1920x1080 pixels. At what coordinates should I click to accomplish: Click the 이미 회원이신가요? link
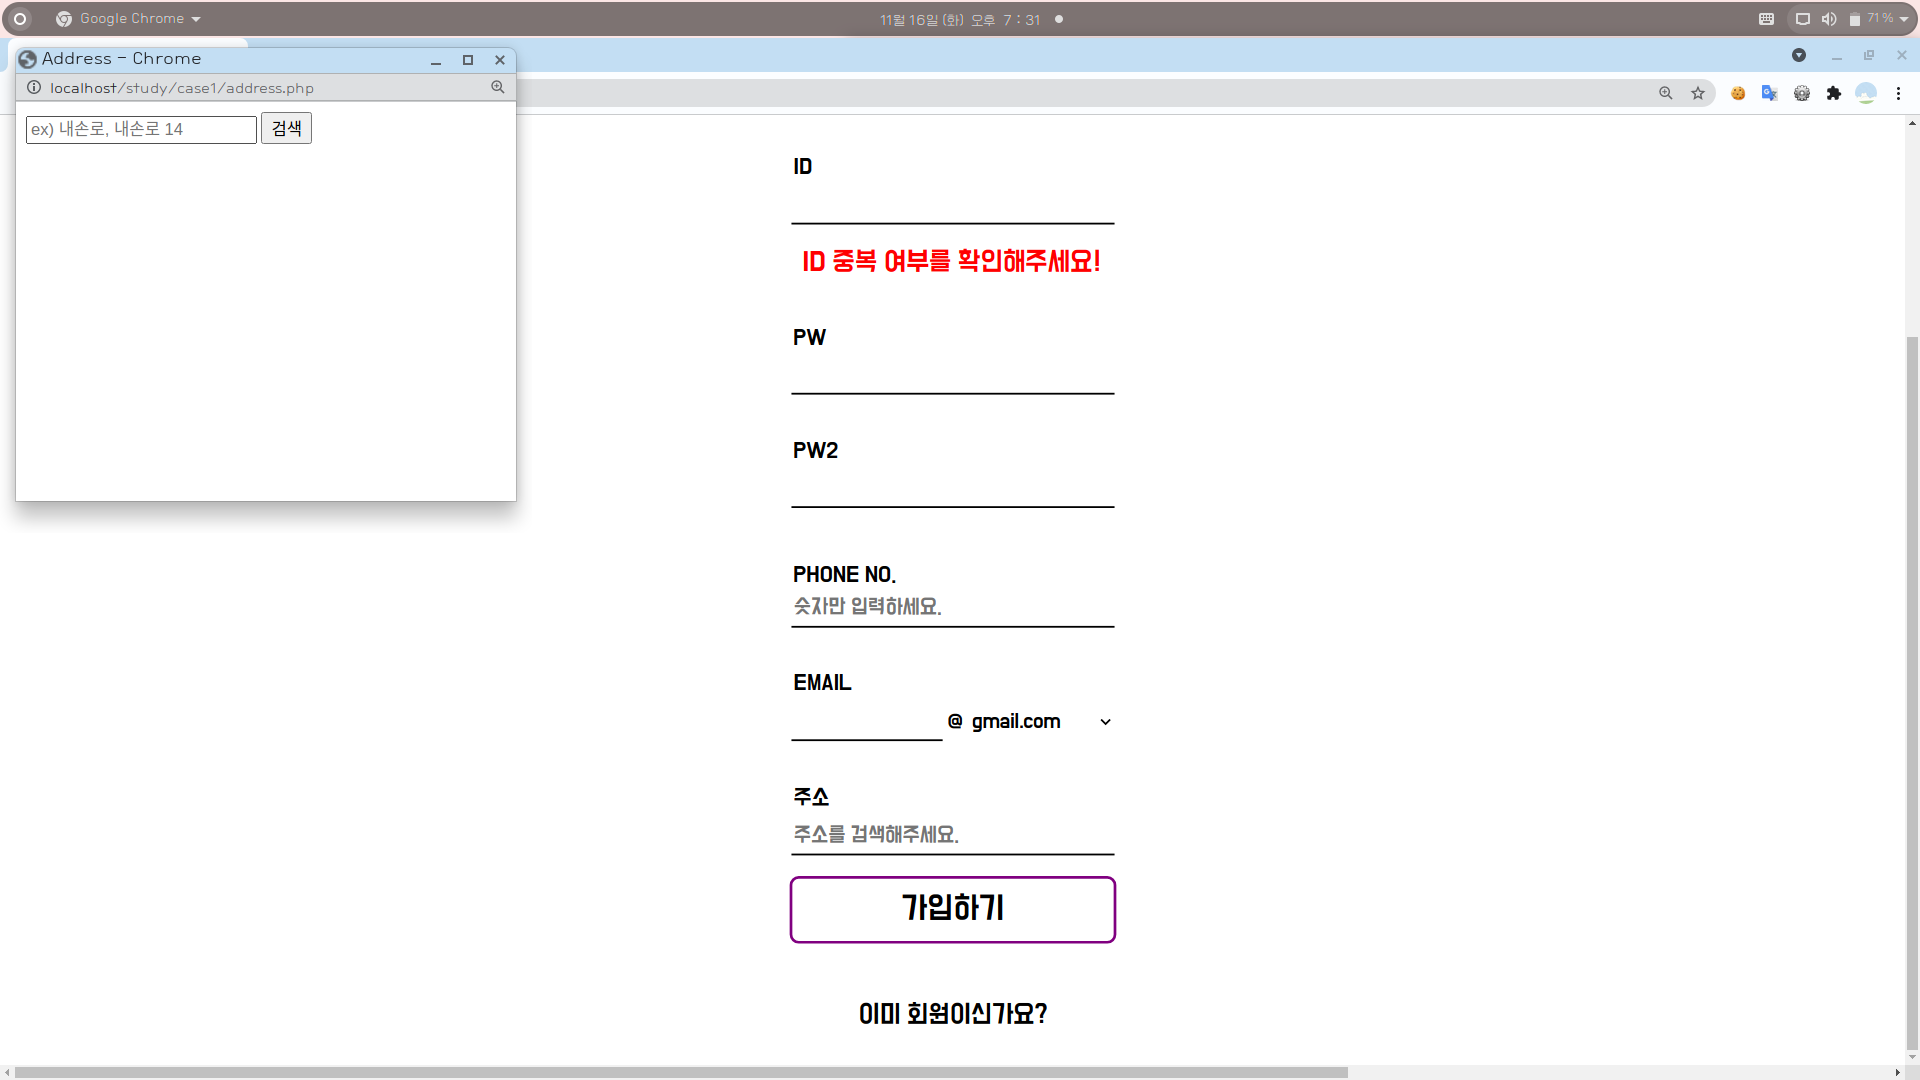click(x=952, y=1014)
